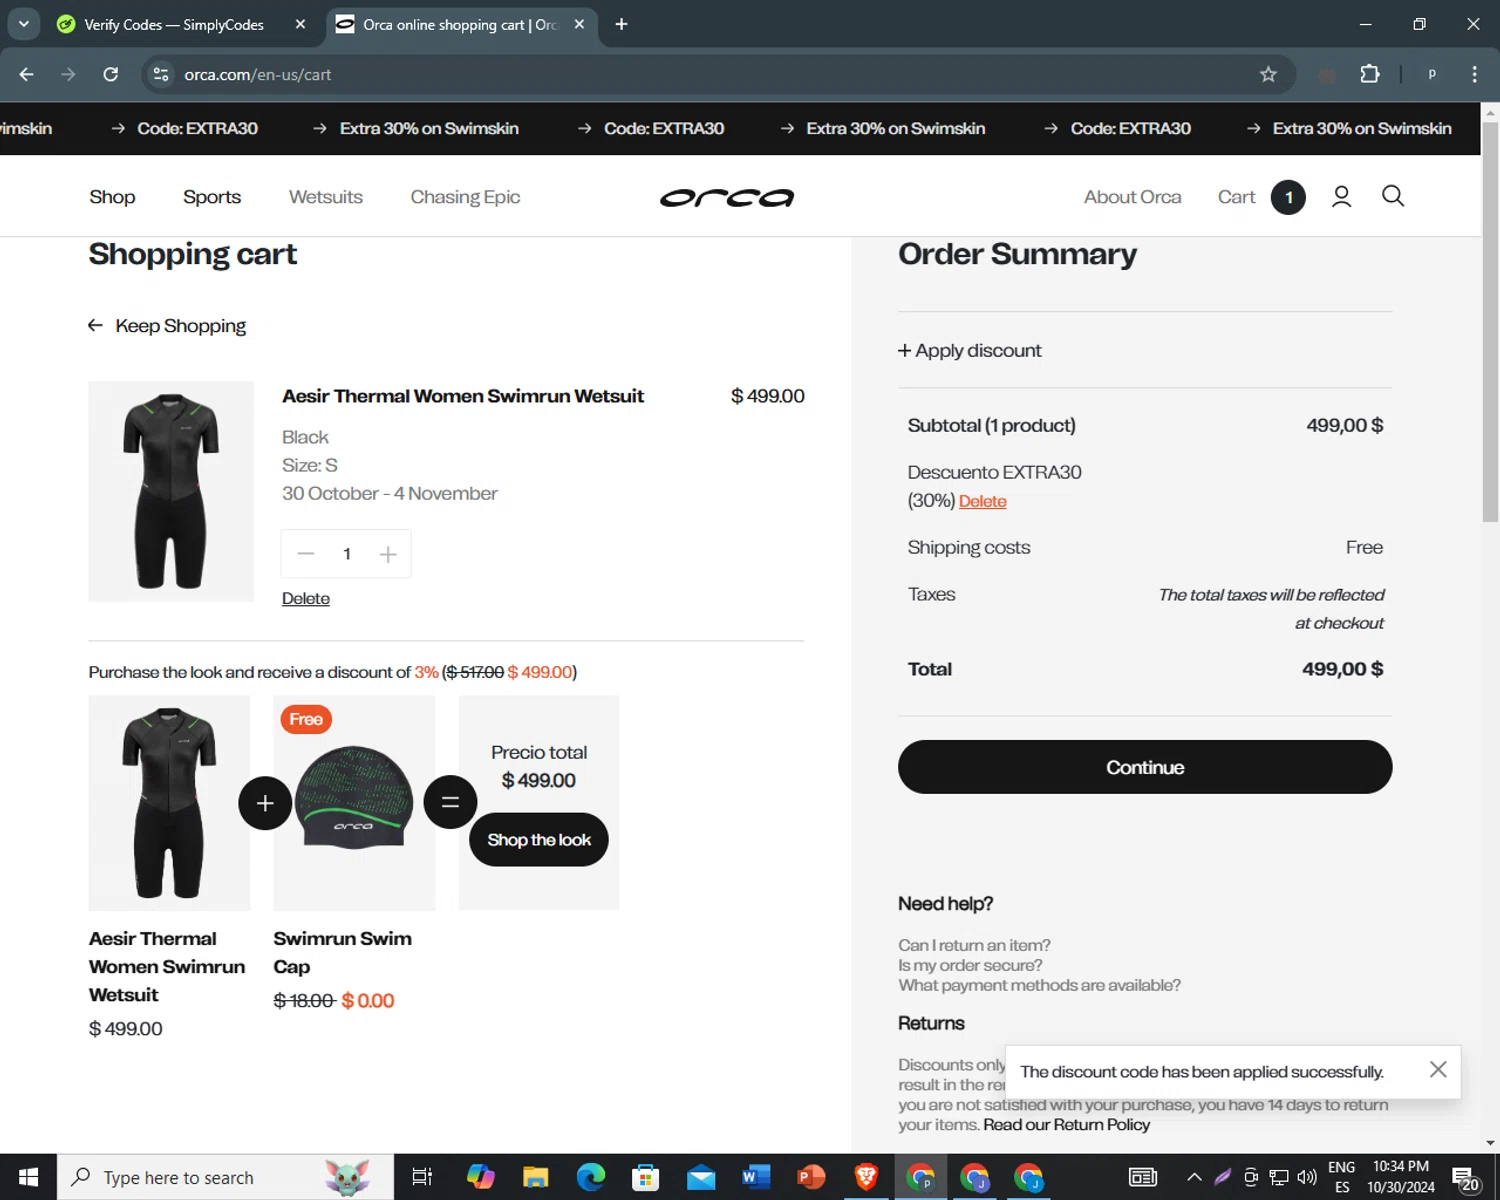Click the Cart link in header

click(x=1236, y=197)
